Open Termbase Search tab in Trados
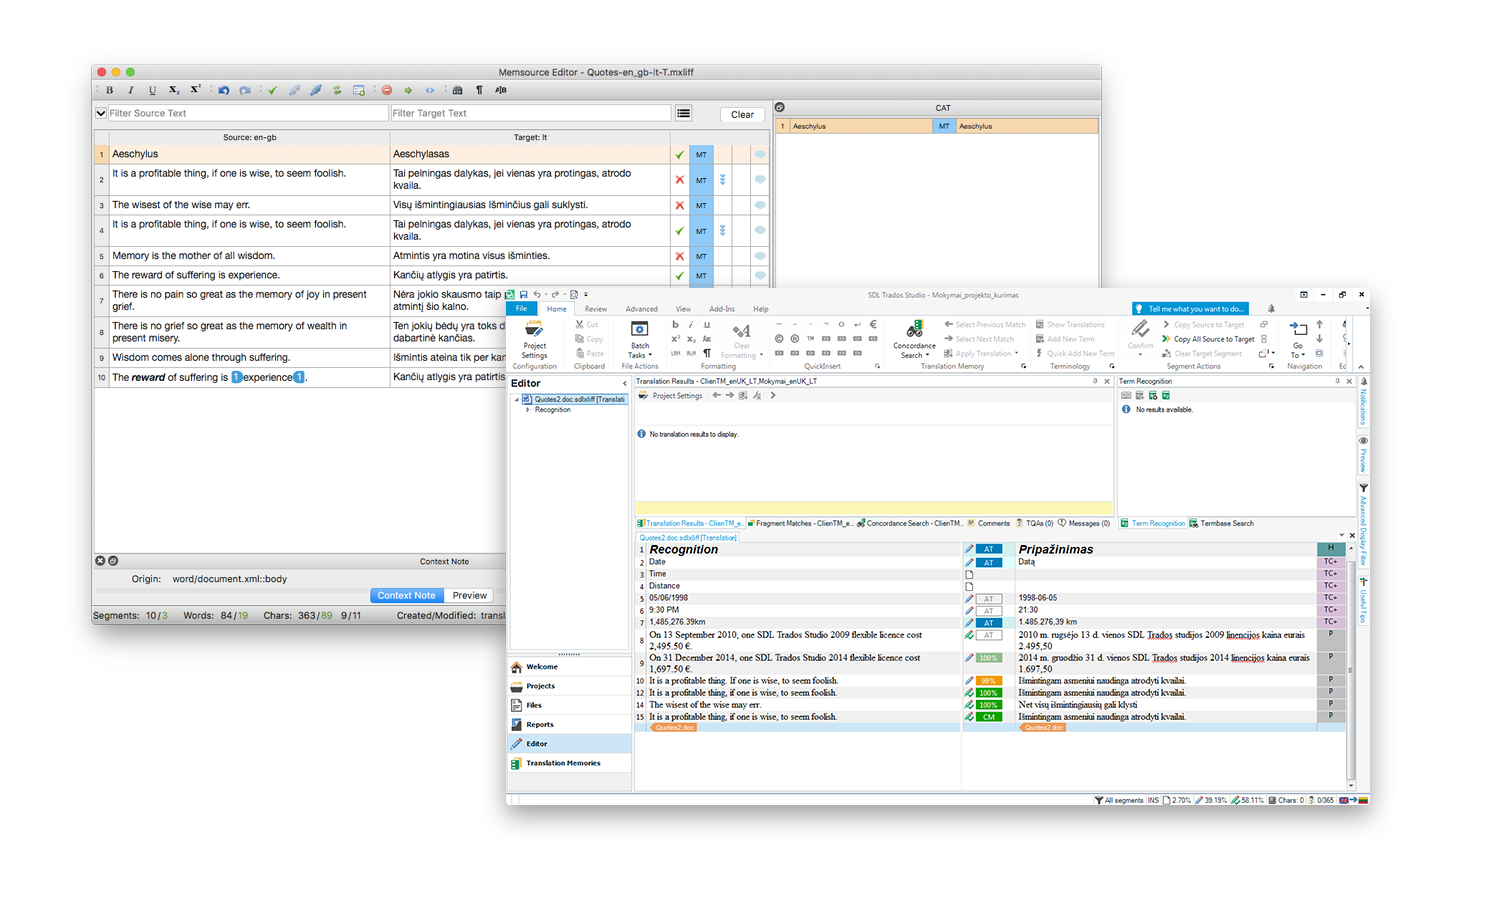Viewport: 1500px width, 900px height. coord(1221,523)
